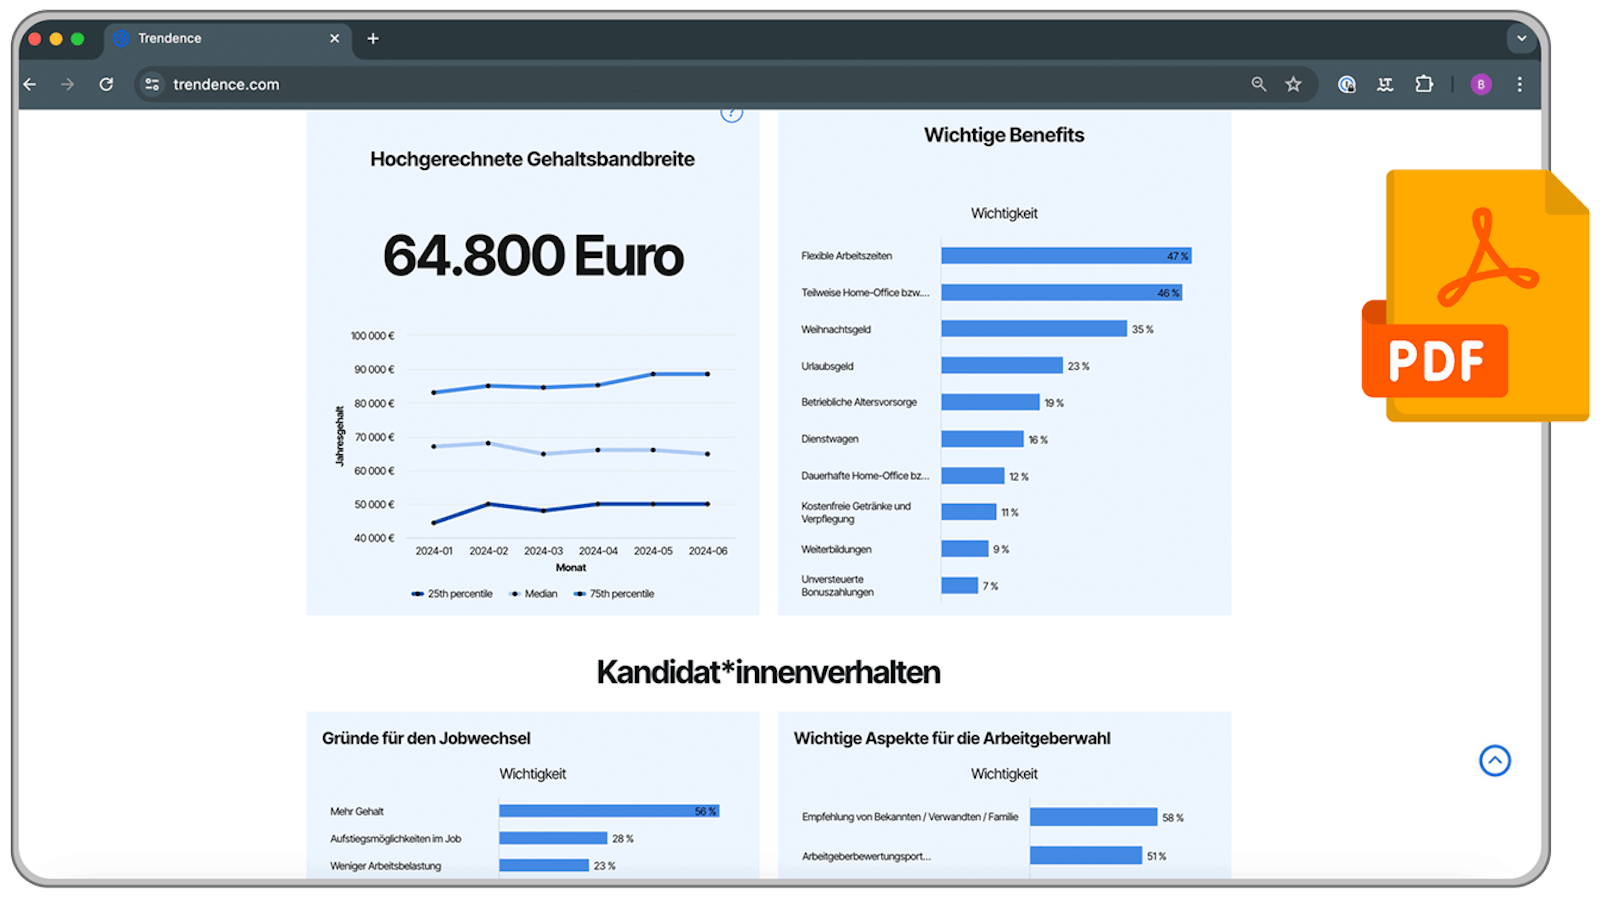The height and width of the screenshot is (900, 1600).
Task: Click the Weniger Arbeitsbelastung label
Action: [386, 866]
